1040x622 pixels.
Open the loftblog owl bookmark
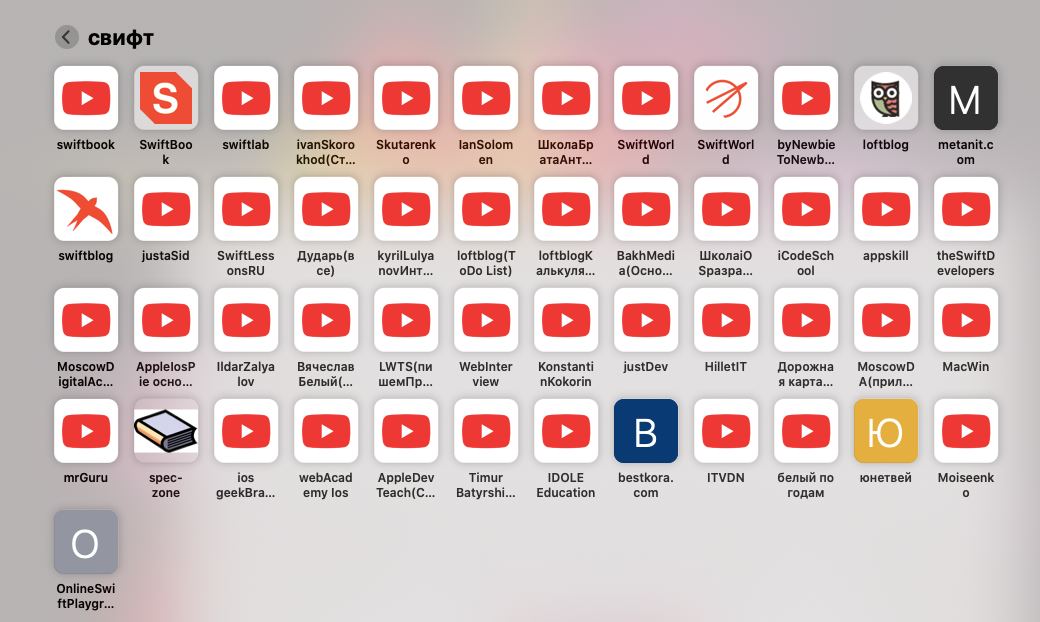coord(886,98)
